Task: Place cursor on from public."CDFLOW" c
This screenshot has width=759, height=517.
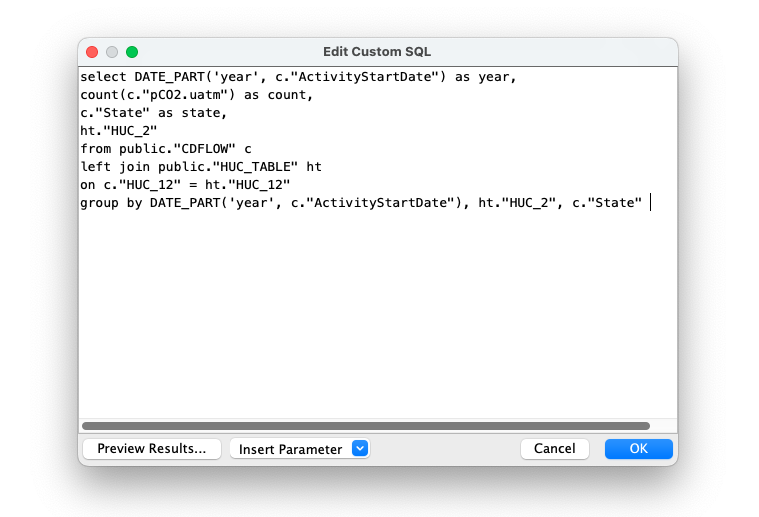Action: click(166, 149)
